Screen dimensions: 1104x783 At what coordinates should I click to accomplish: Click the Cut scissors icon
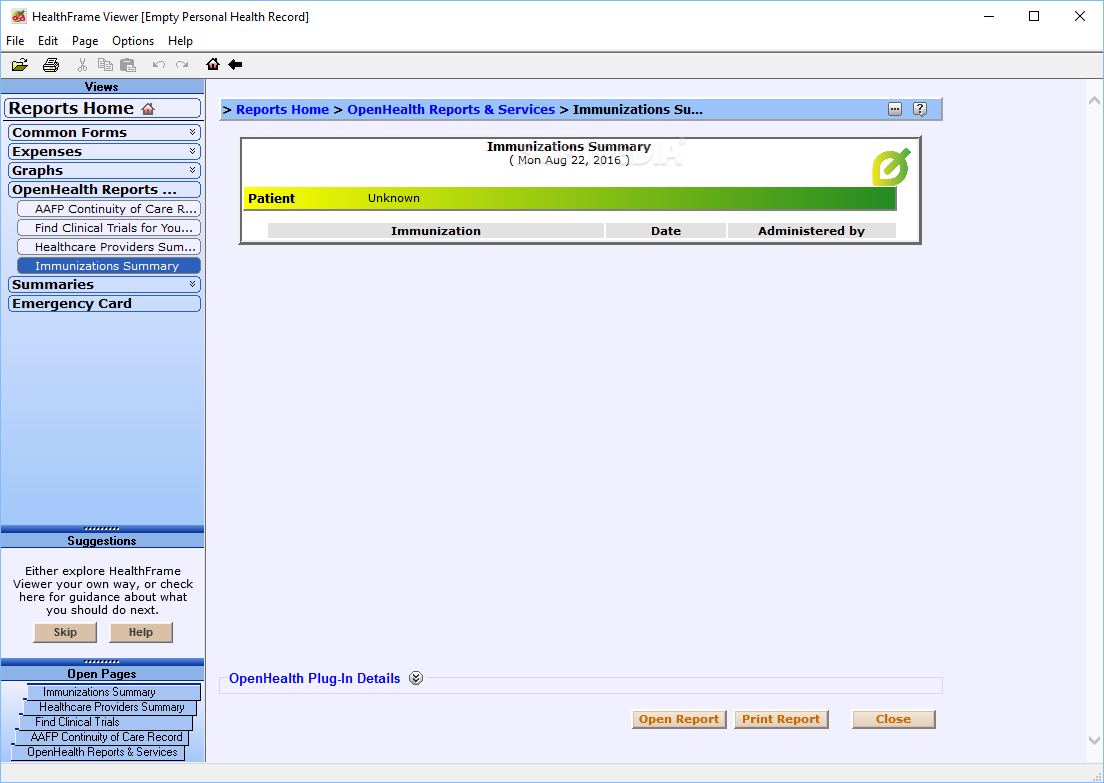82,65
